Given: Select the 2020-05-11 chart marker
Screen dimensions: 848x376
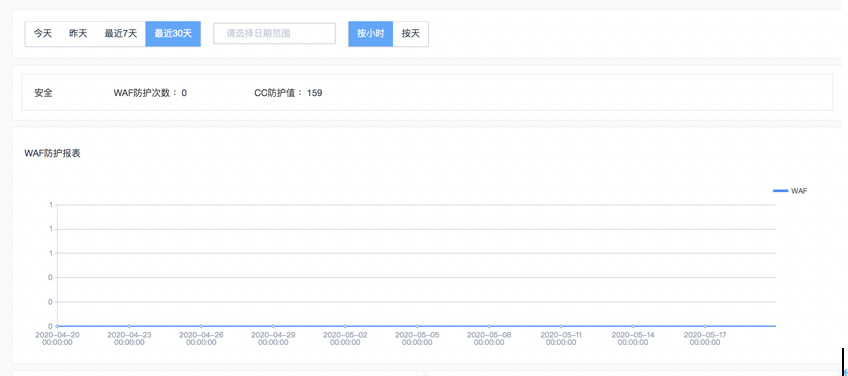Looking at the screenshot, I should (x=561, y=326).
